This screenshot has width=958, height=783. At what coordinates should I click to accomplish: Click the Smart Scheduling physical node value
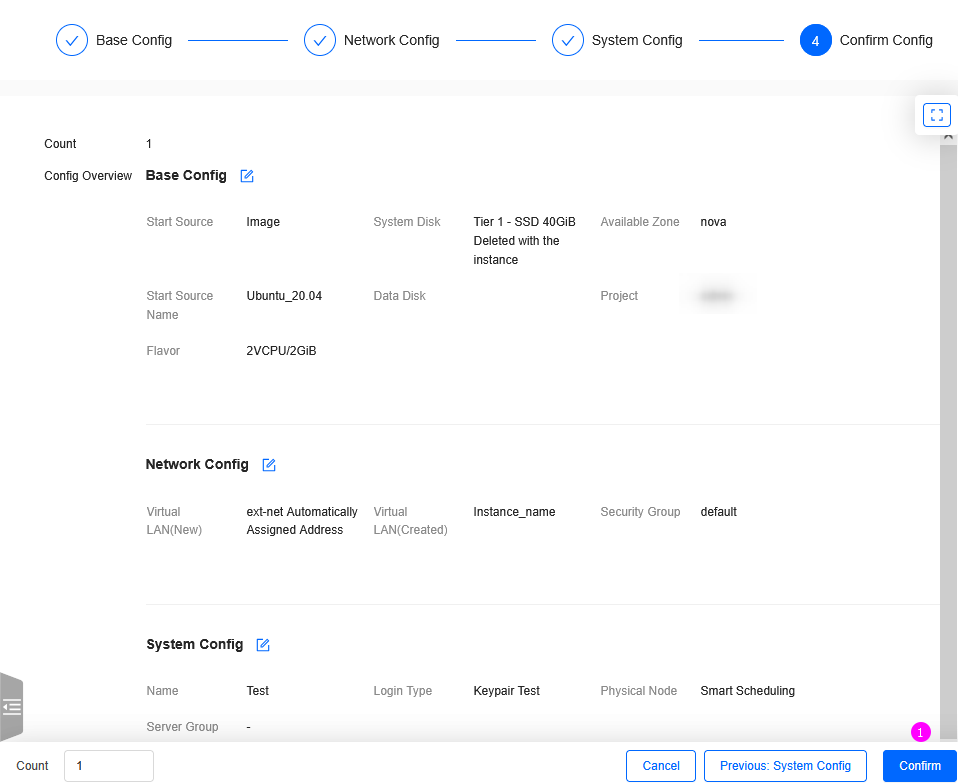coord(747,691)
